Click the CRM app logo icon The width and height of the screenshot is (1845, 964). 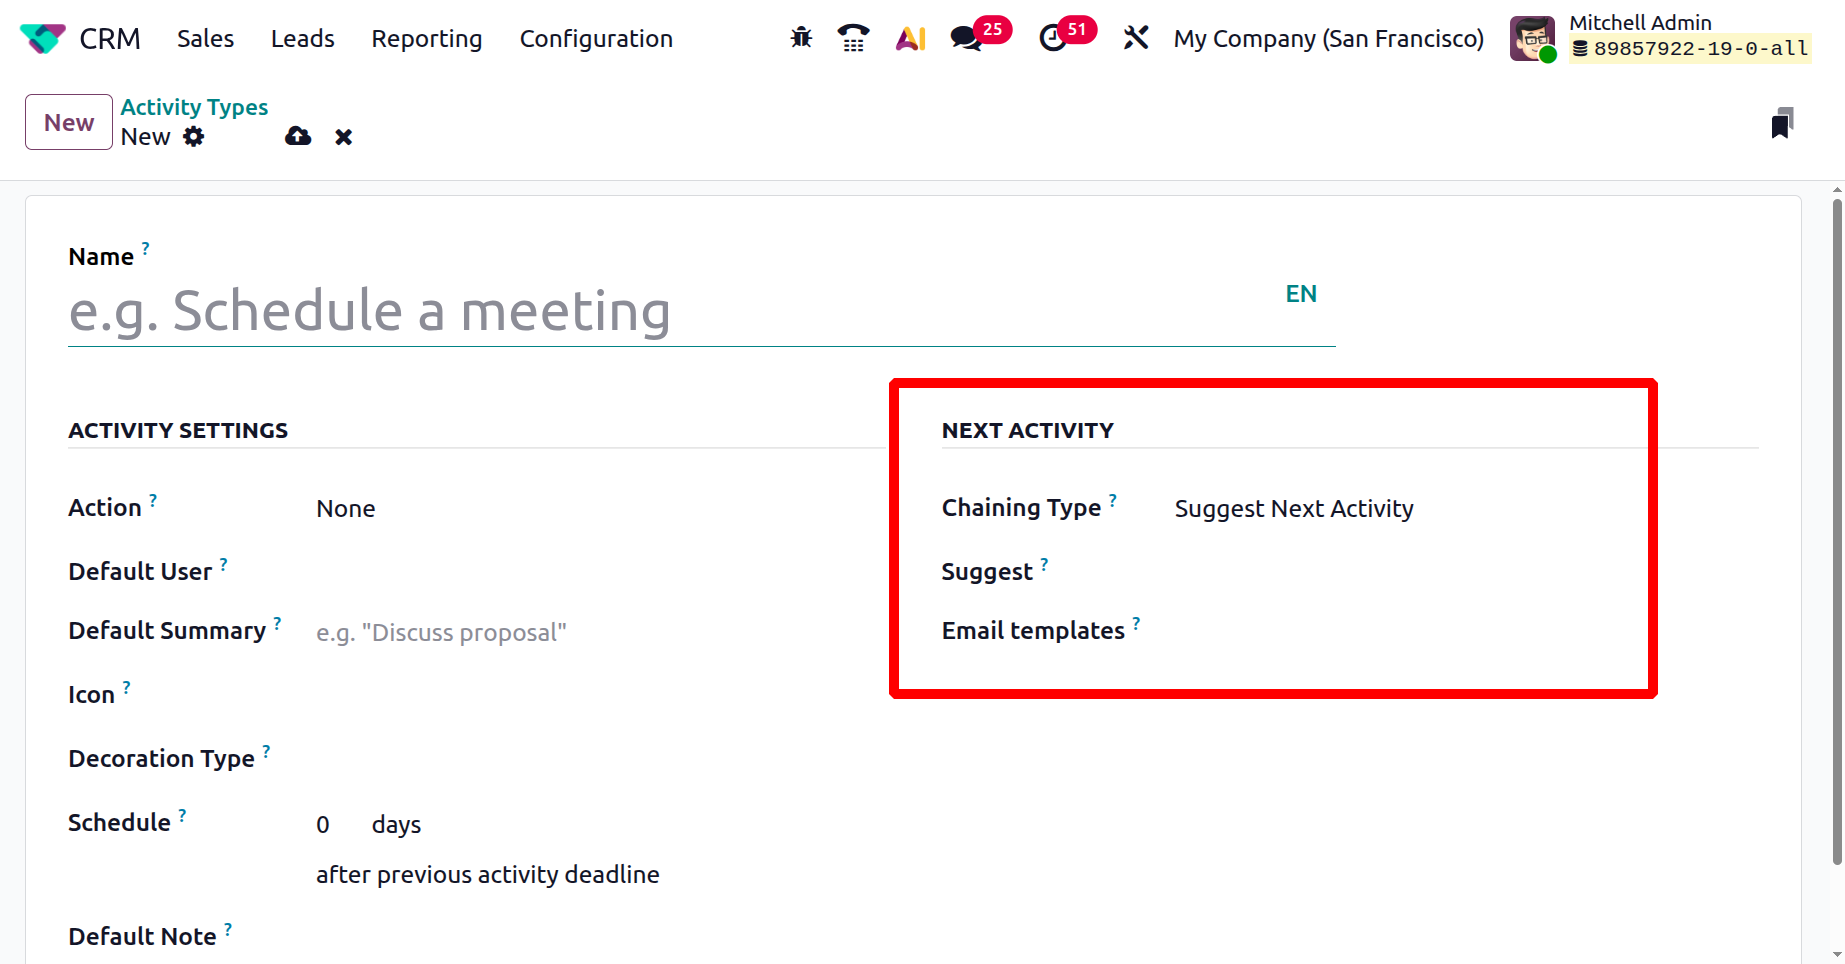42,39
